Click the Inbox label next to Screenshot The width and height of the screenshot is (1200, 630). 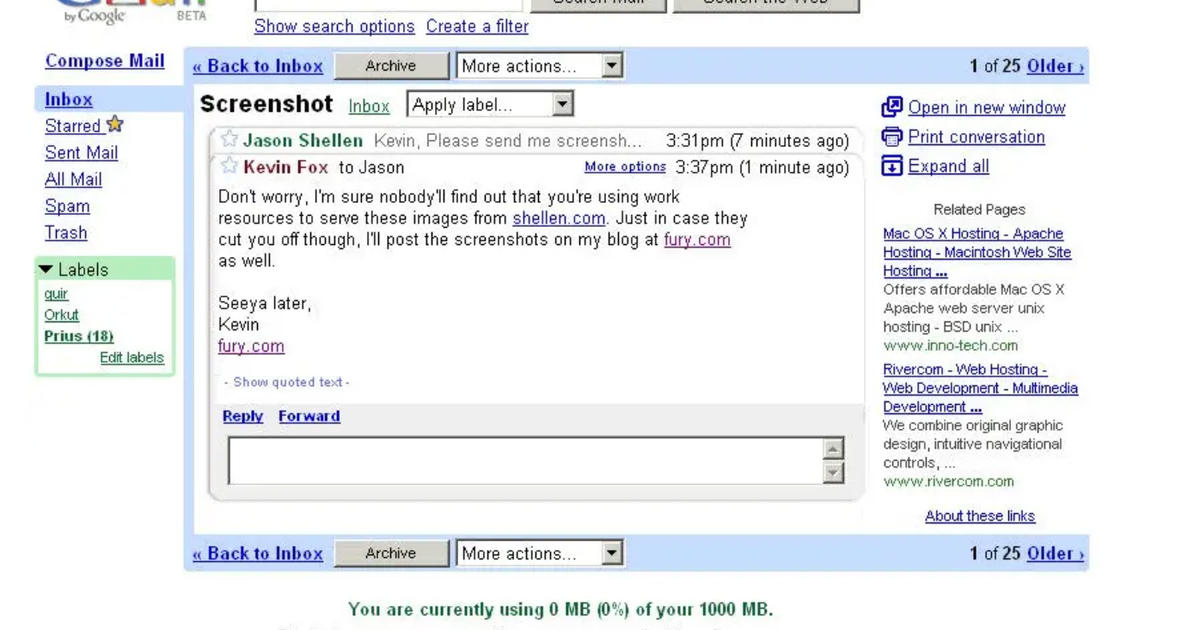(x=369, y=106)
